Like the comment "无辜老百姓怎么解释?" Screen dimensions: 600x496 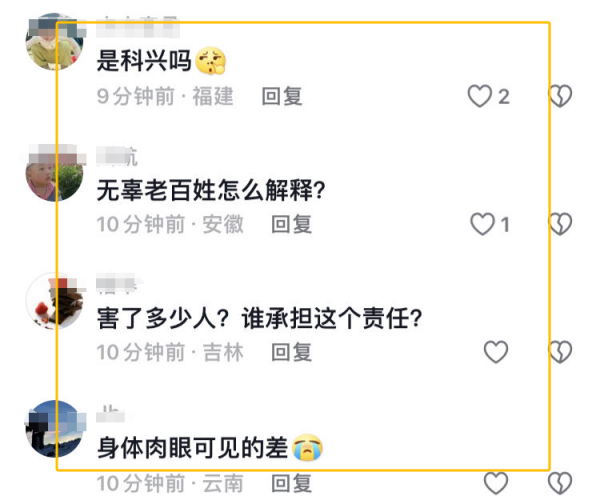(x=482, y=224)
